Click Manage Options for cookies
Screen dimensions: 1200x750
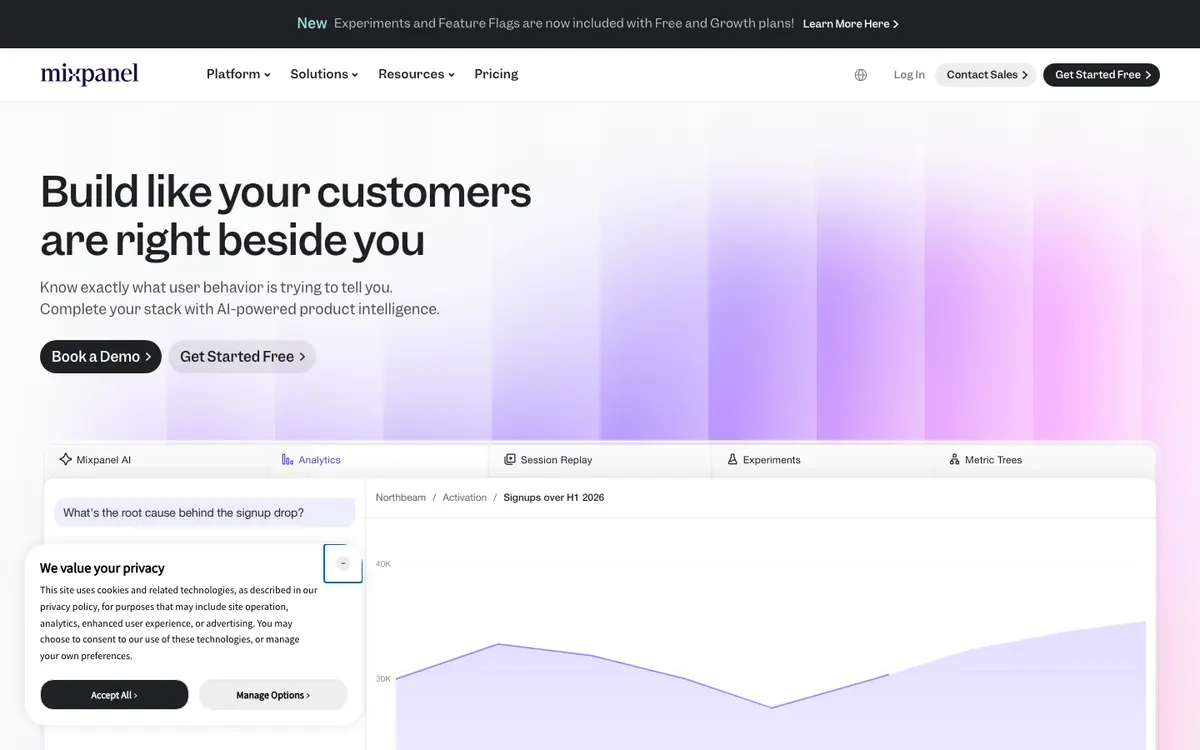(273, 695)
